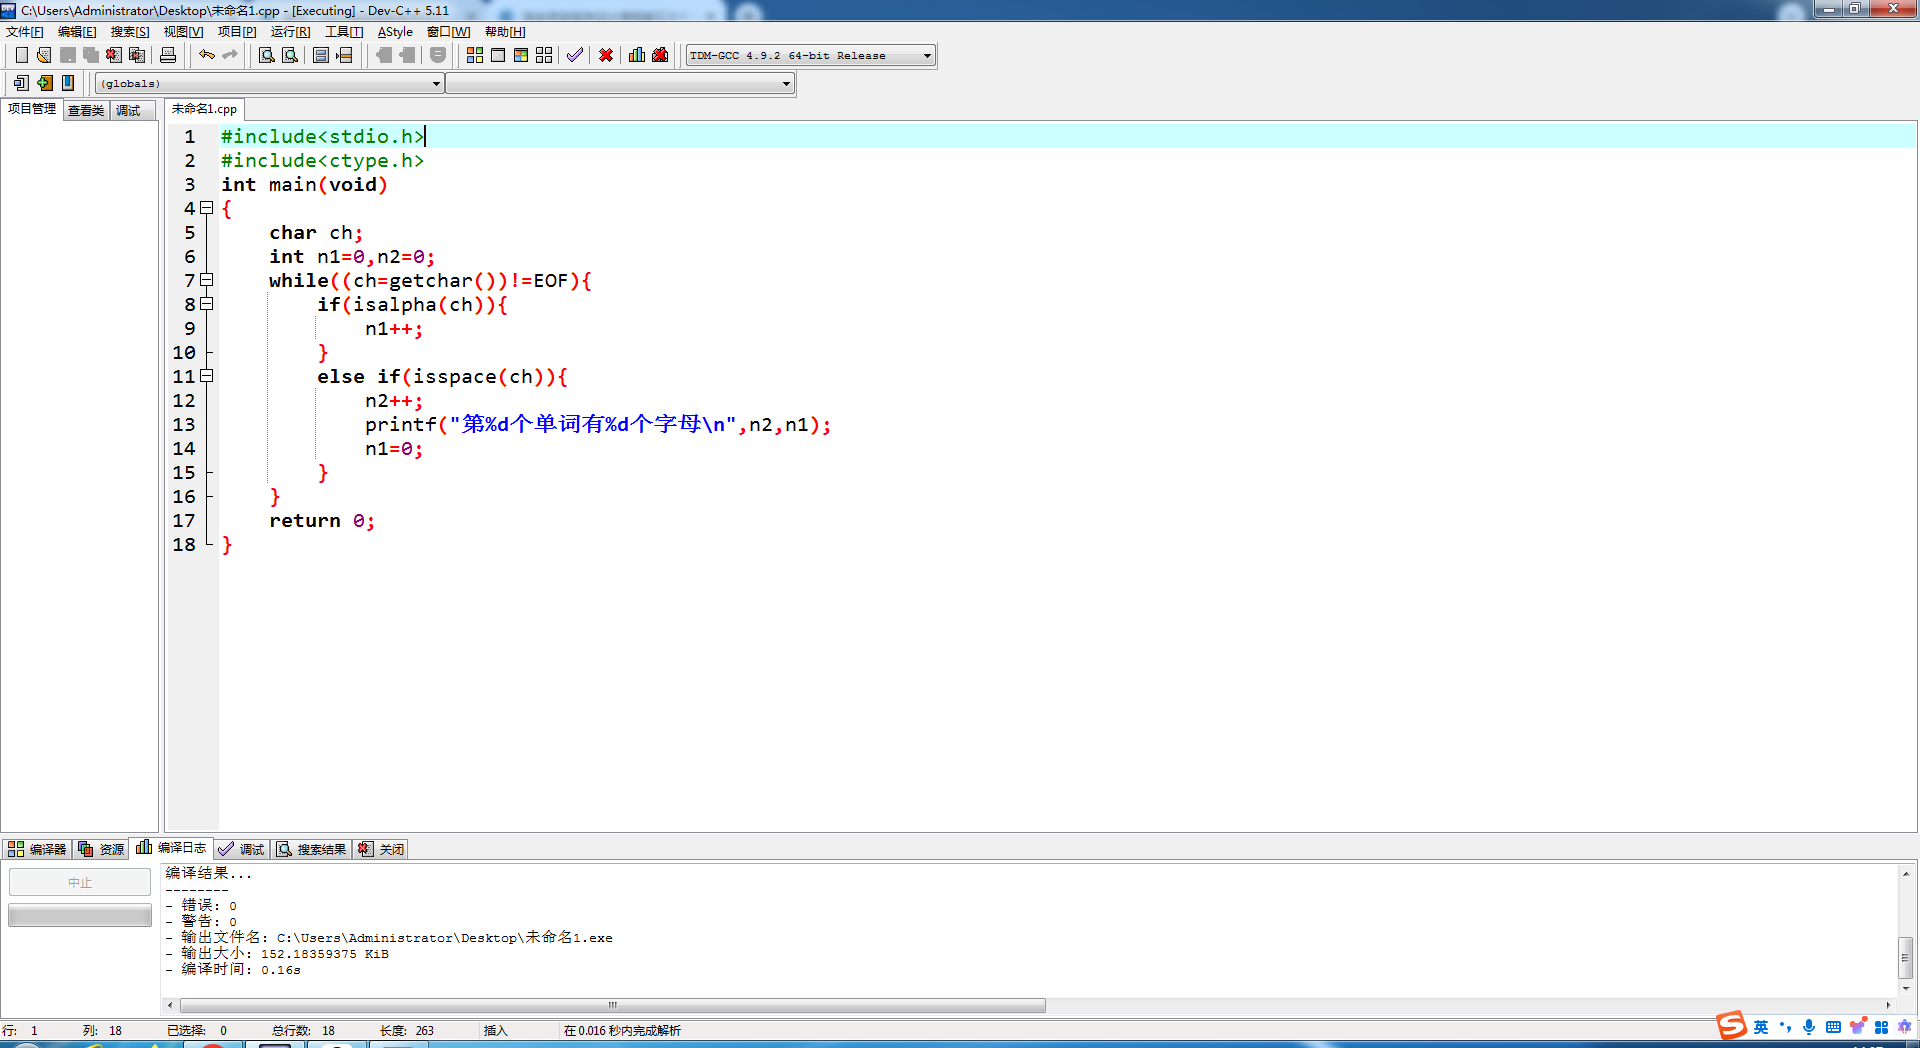The width and height of the screenshot is (1920, 1048).
Task: Open the Replace dialog from toolbar
Action: [x=290, y=55]
